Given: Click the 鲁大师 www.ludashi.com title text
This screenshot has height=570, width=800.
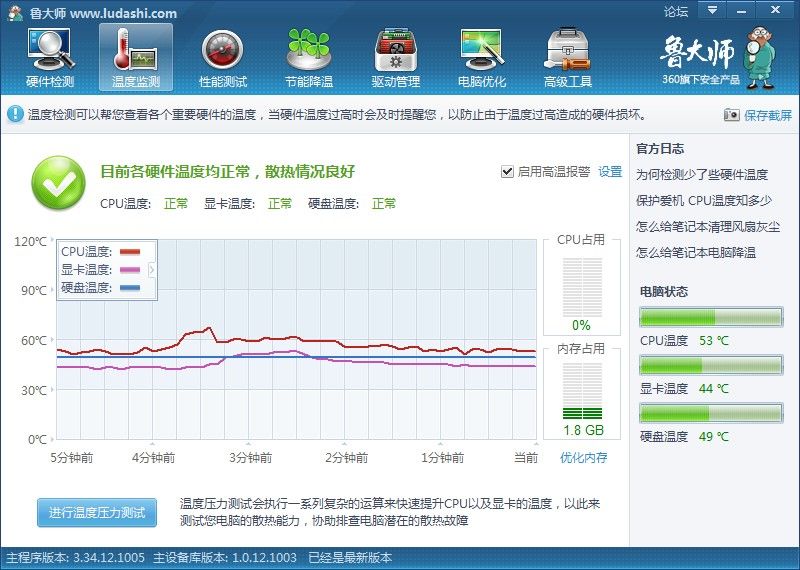Looking at the screenshot, I should (x=103, y=13).
